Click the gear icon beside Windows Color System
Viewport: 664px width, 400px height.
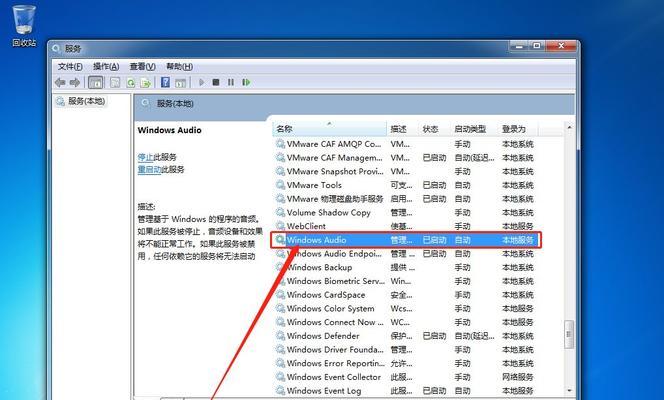click(280, 308)
